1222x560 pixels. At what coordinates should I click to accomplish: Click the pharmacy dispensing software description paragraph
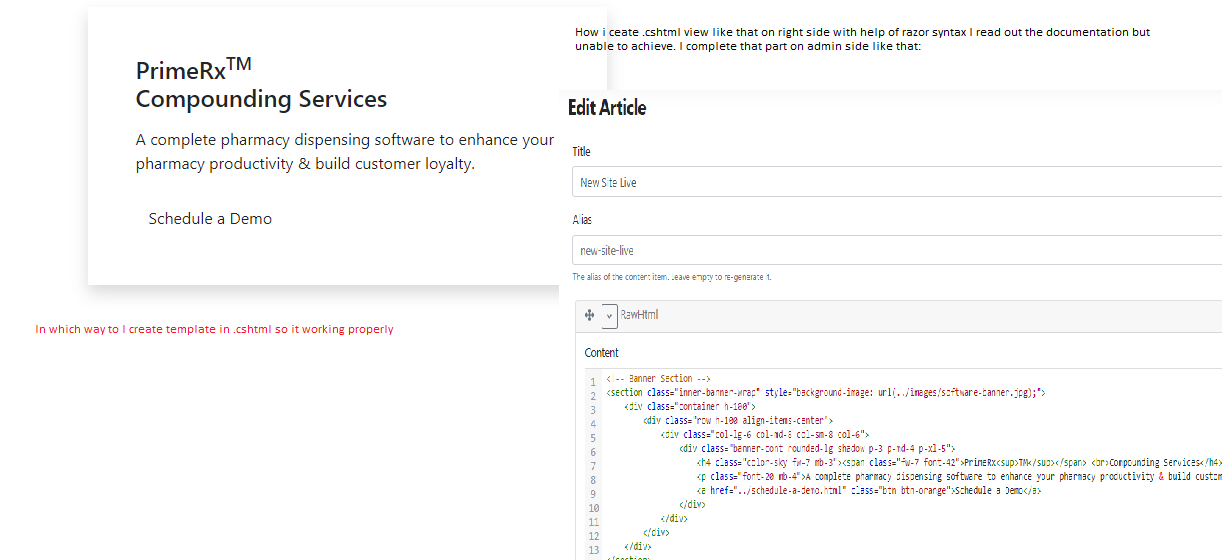(345, 152)
